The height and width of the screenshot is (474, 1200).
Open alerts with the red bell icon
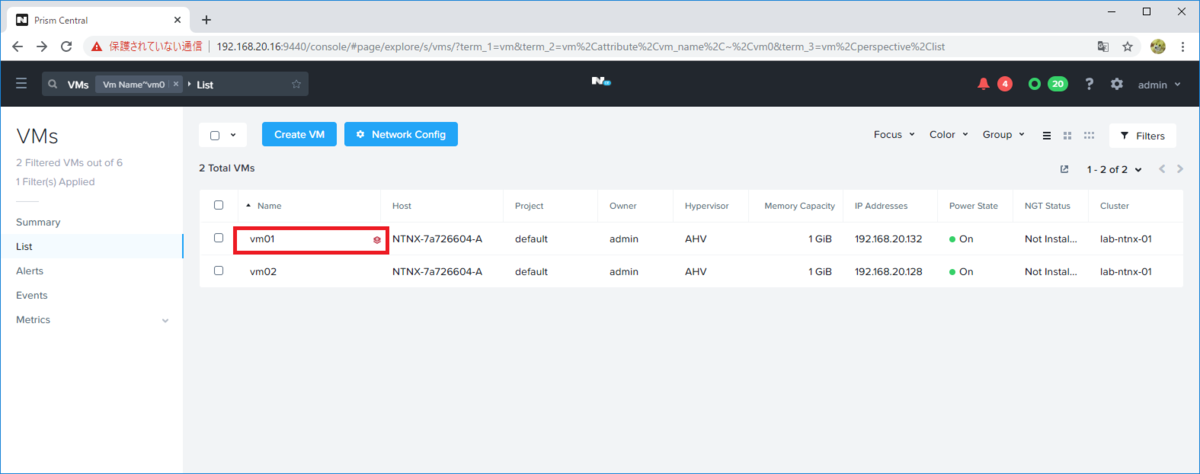click(x=983, y=84)
